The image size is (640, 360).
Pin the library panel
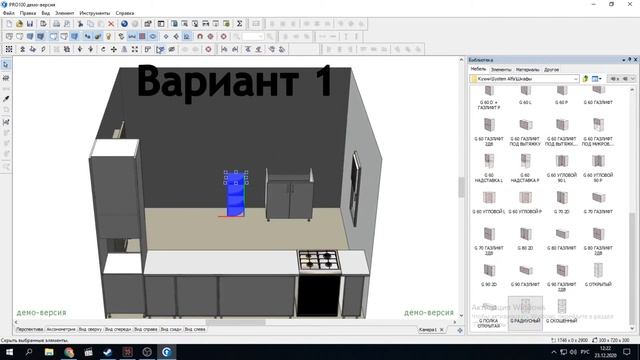pos(629,60)
